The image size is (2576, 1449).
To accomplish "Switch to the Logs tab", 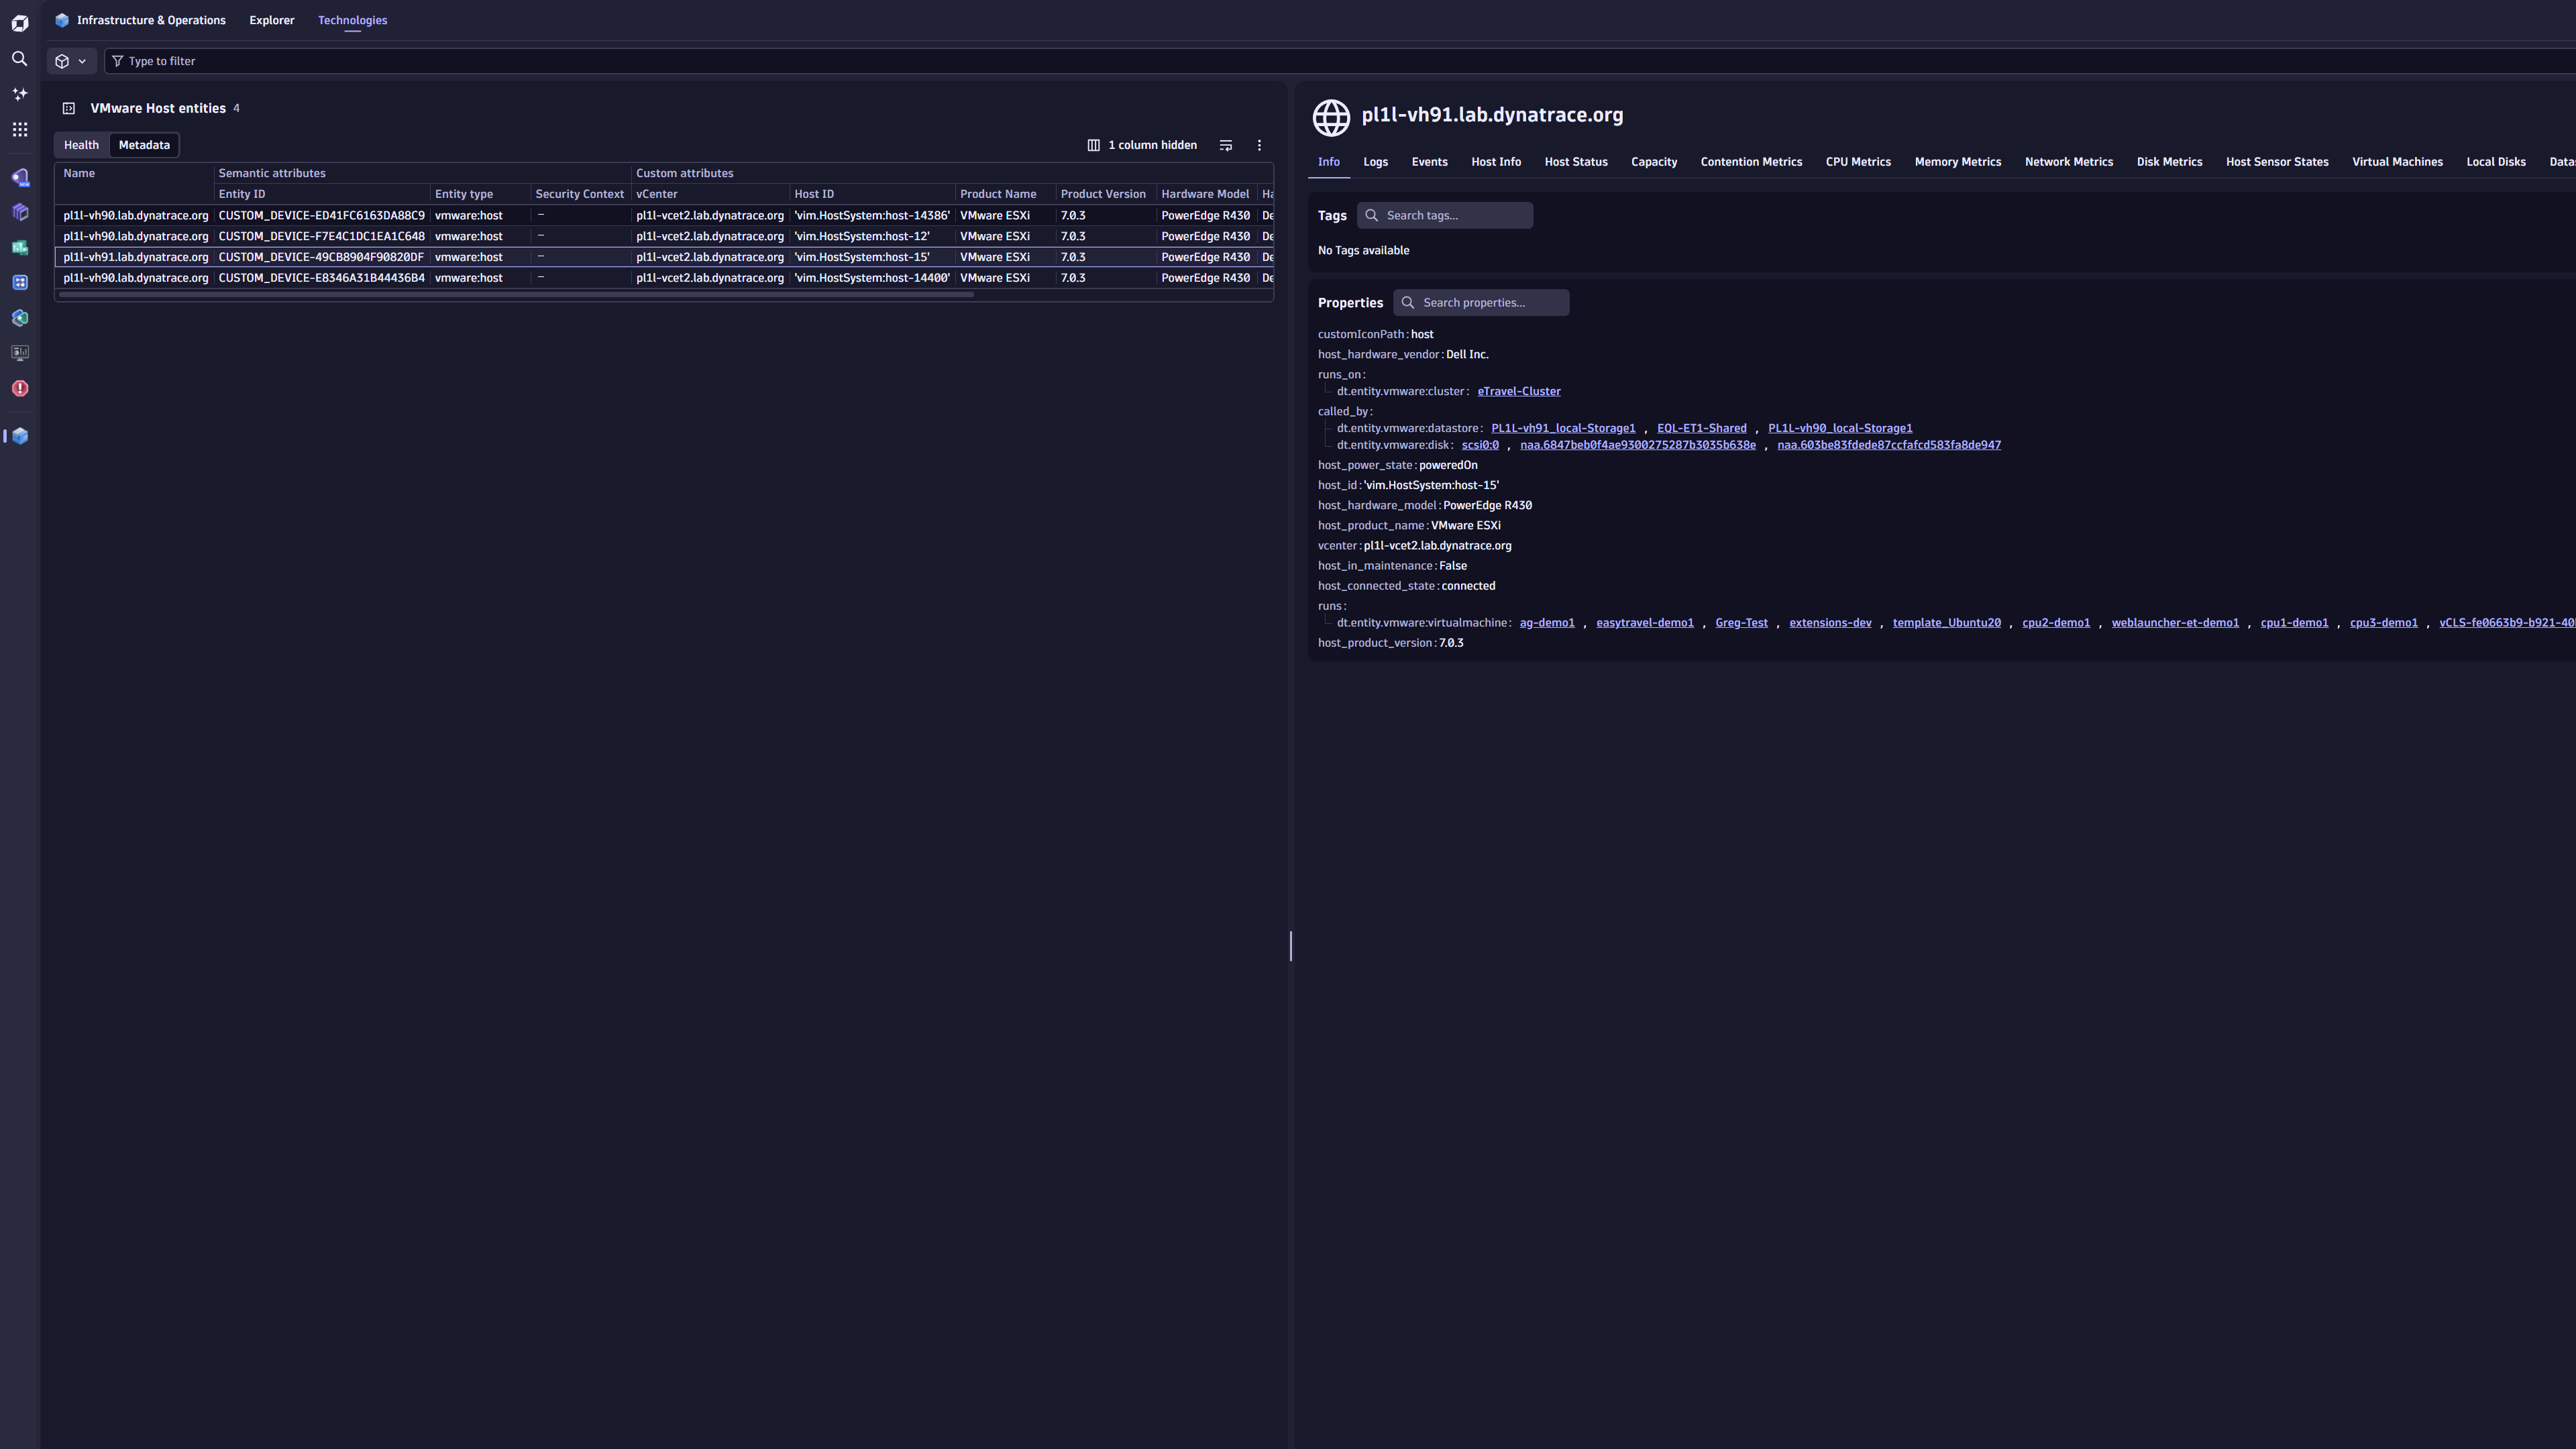I will pyautogui.click(x=1376, y=161).
